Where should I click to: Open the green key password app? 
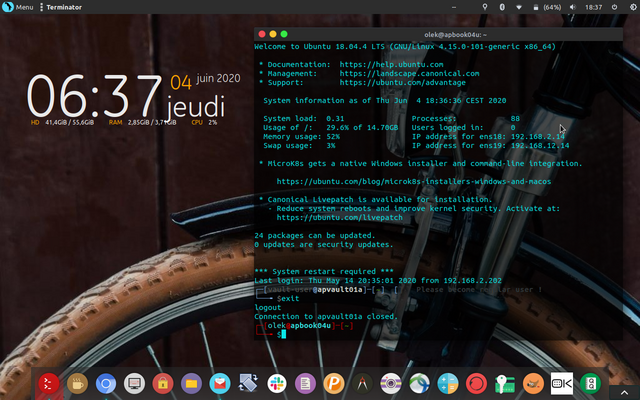(505, 384)
